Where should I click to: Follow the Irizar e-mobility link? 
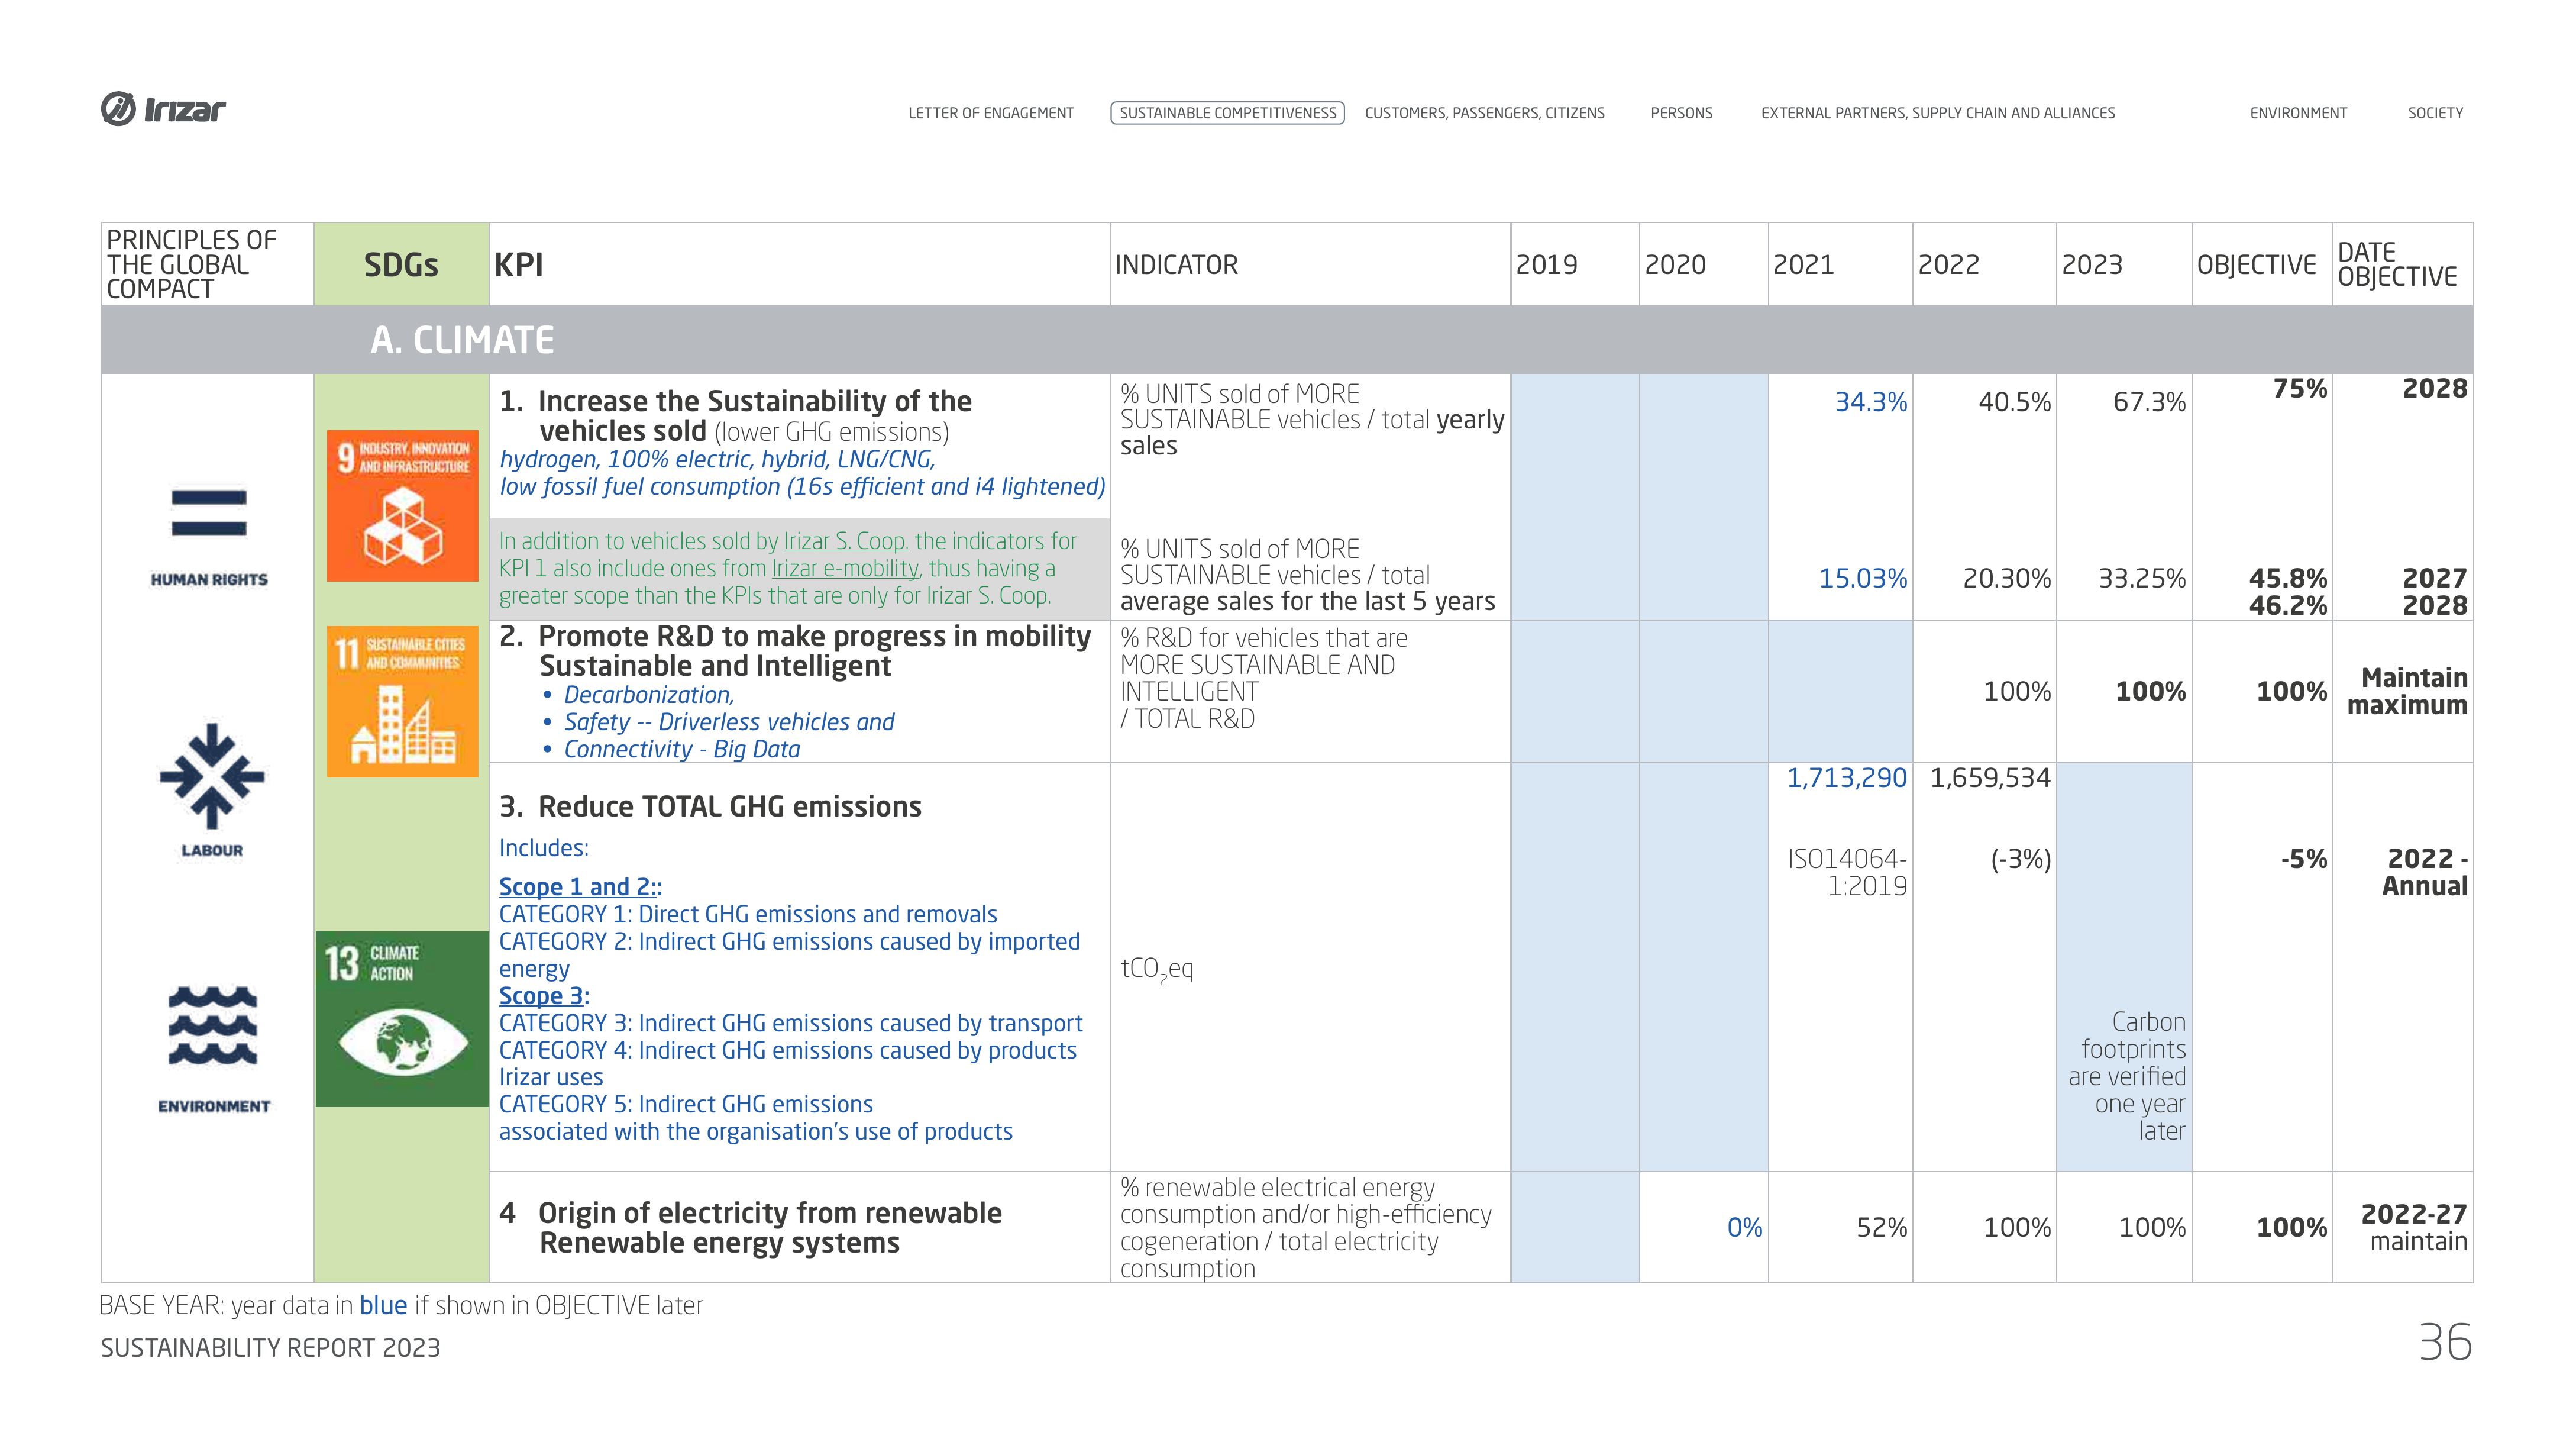coord(845,568)
